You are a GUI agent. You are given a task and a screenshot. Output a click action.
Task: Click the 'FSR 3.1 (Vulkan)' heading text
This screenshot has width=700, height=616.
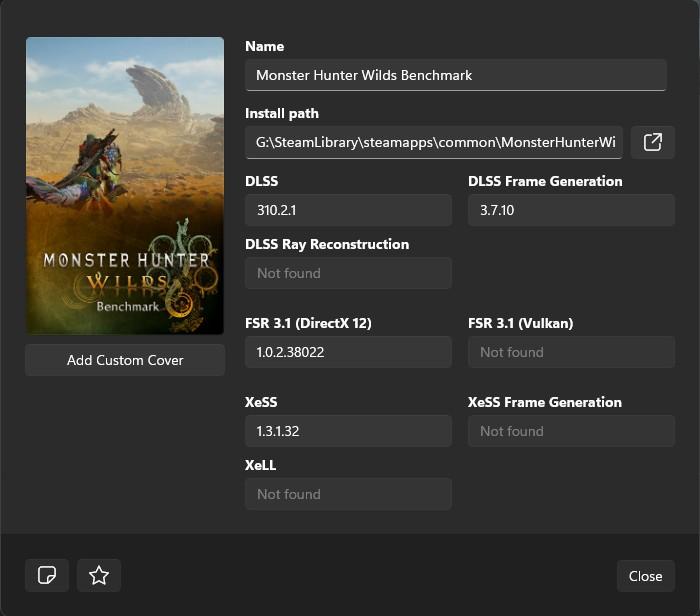pos(520,323)
